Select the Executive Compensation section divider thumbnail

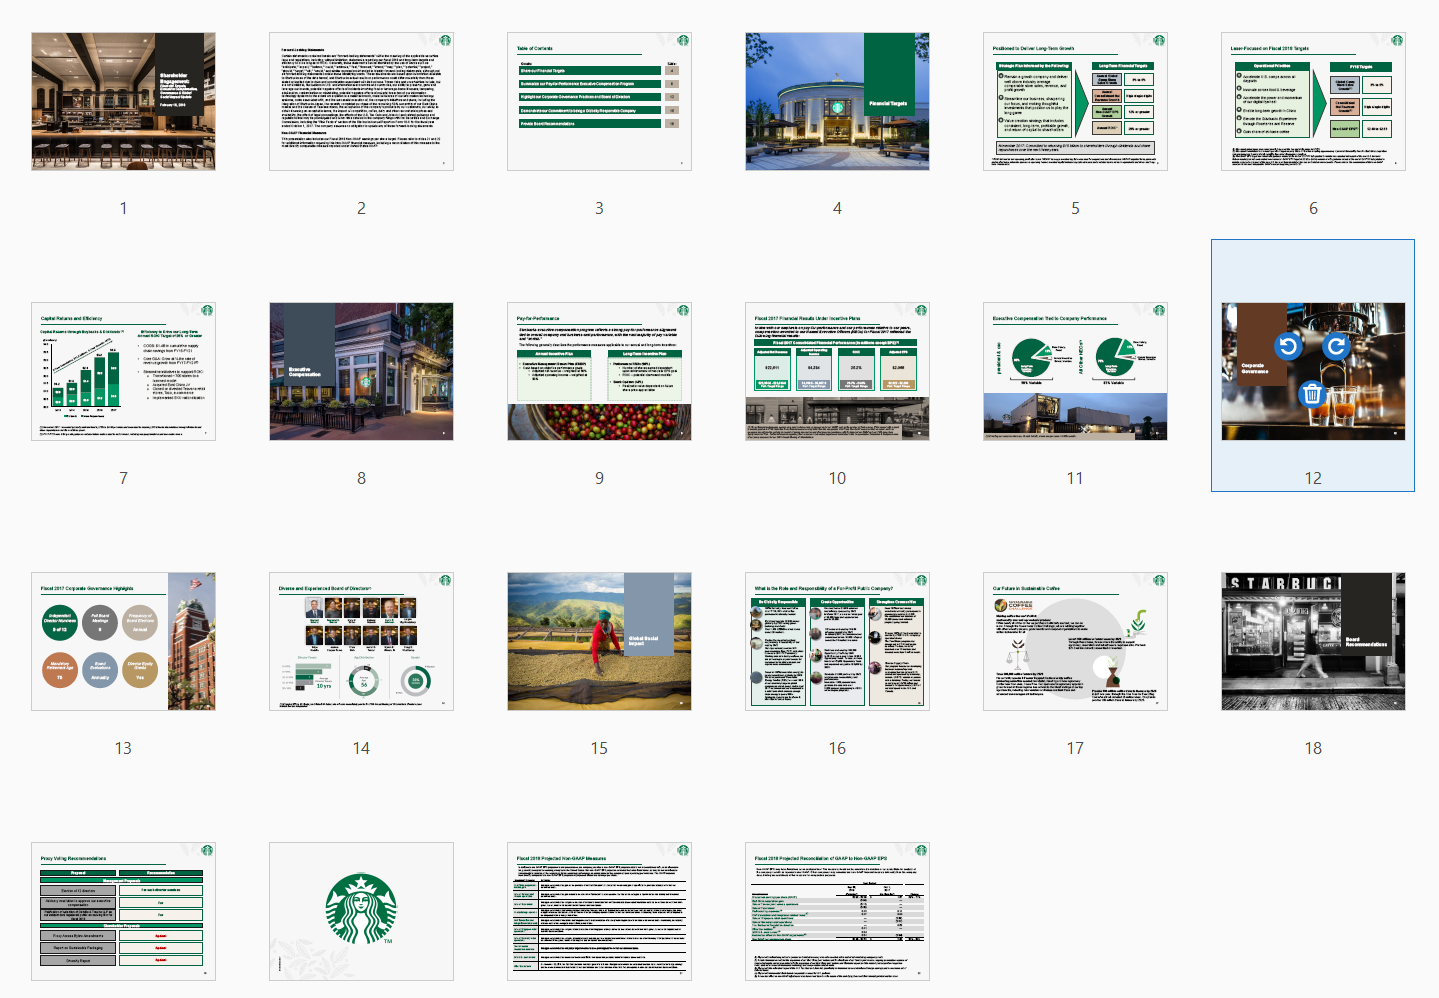(x=361, y=371)
